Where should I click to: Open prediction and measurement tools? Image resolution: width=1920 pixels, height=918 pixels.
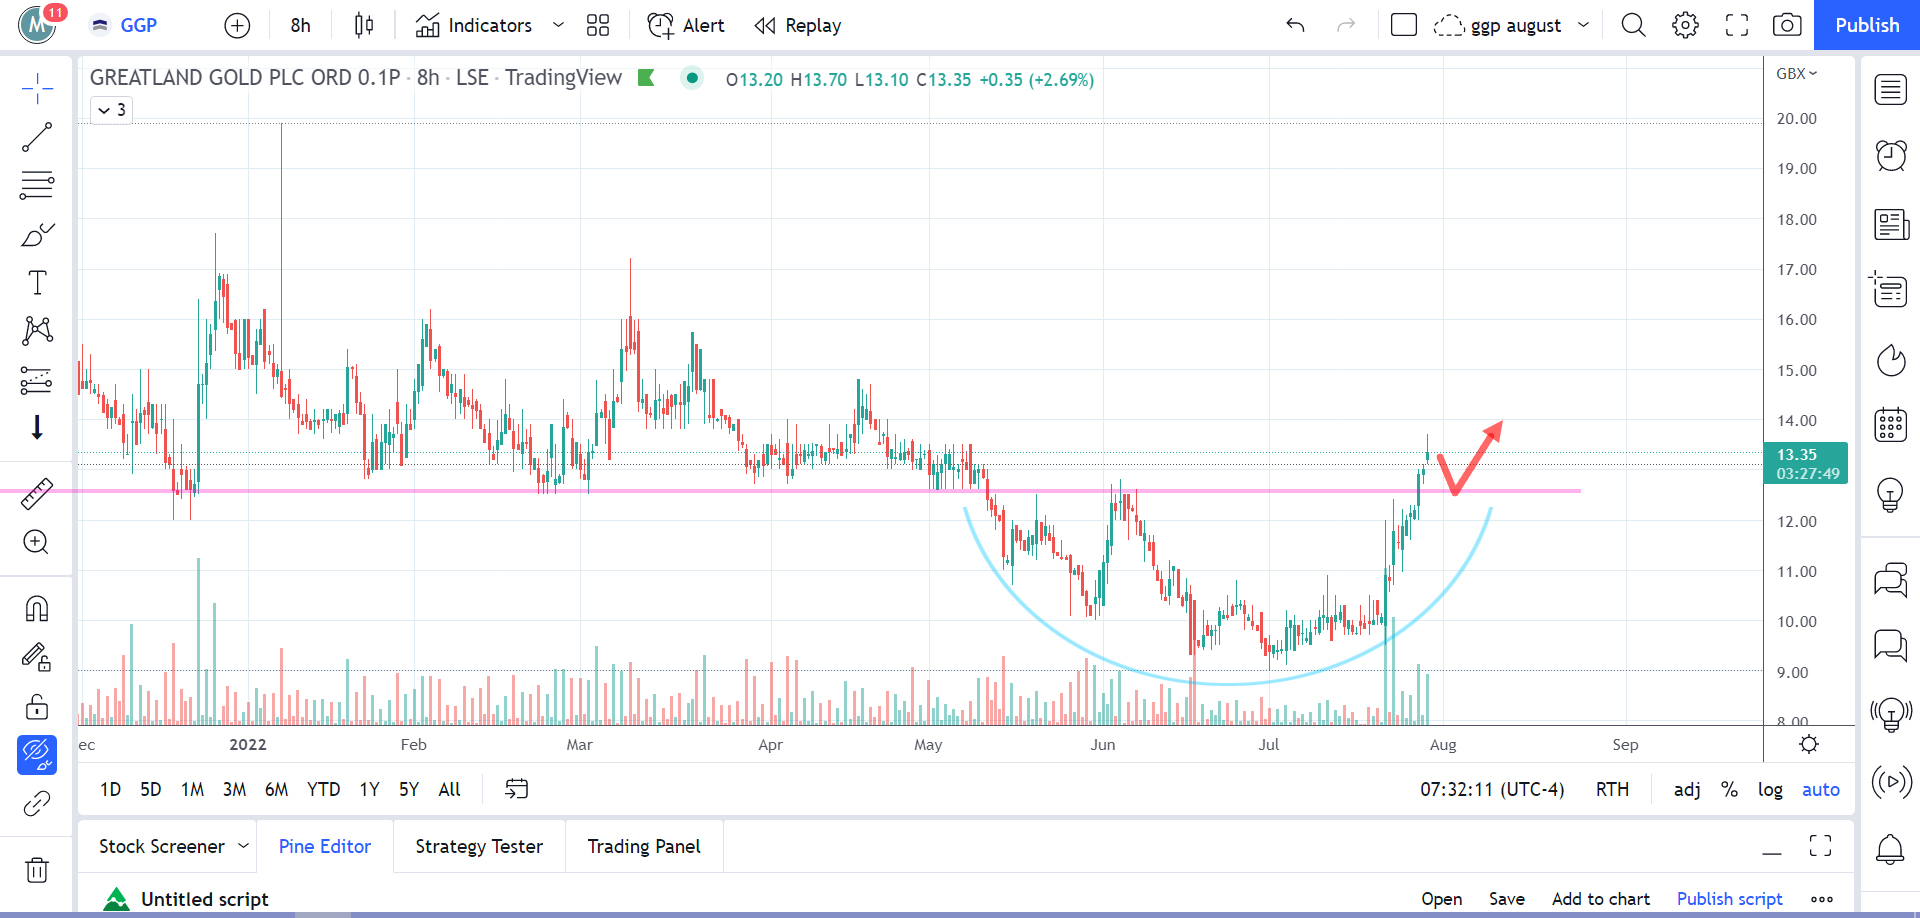coord(37,380)
